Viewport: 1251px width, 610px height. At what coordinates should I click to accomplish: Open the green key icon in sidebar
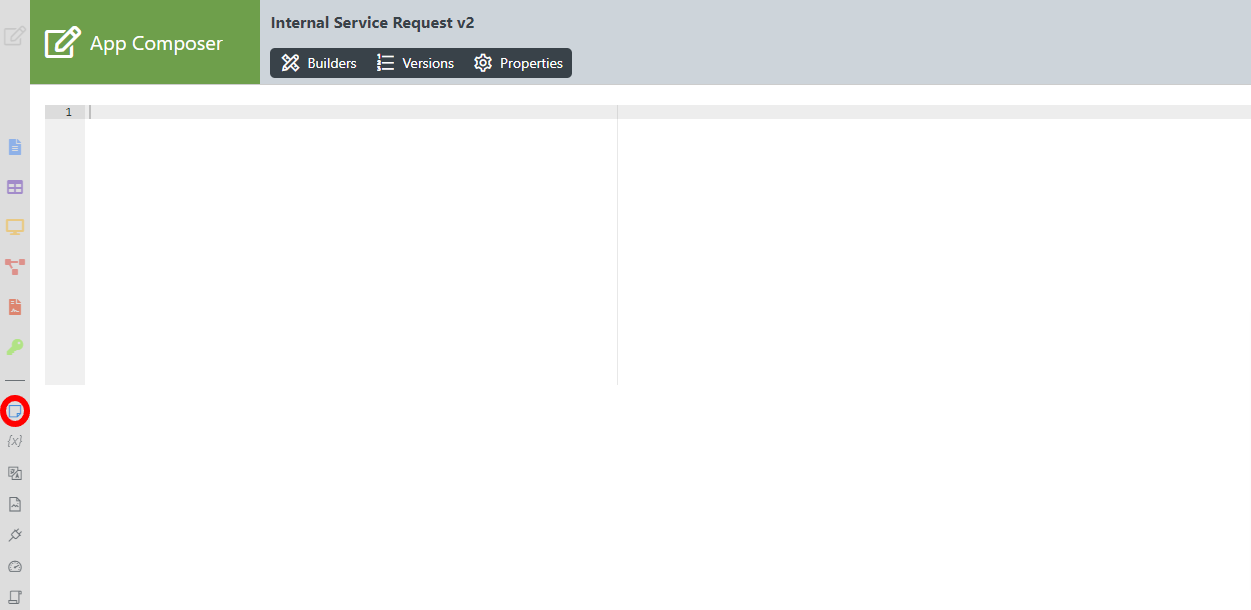(x=15, y=347)
